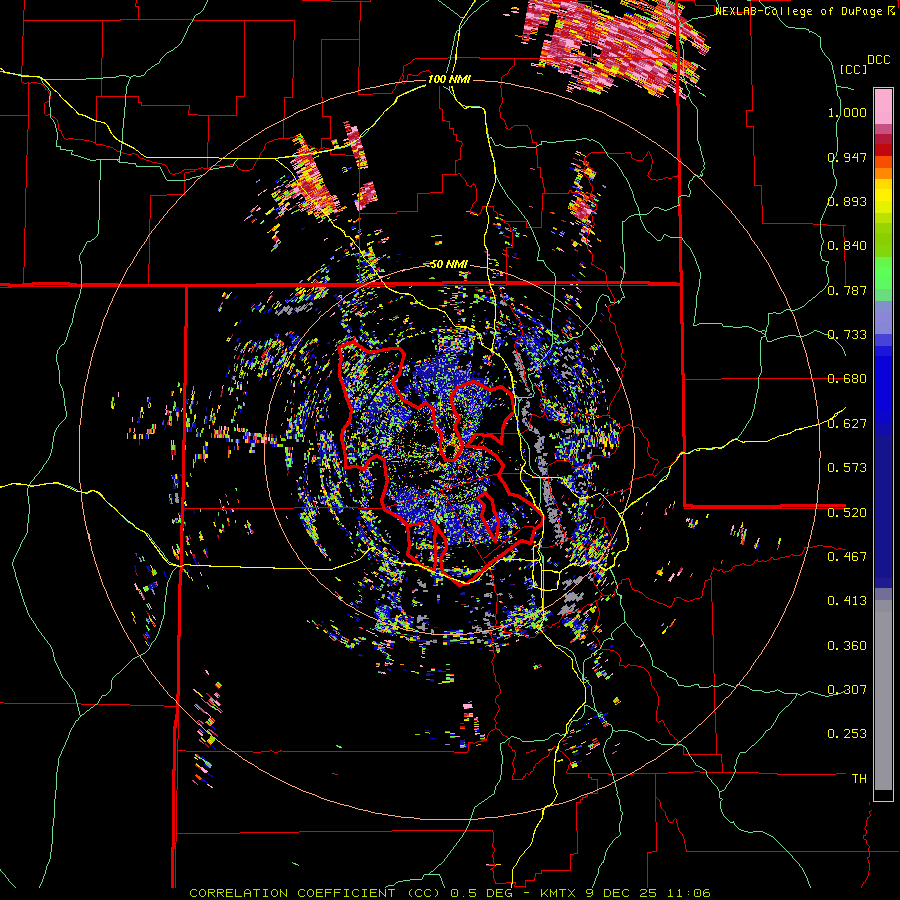Click the 0.947 legend value
The width and height of the screenshot is (900, 900).
[847, 157]
